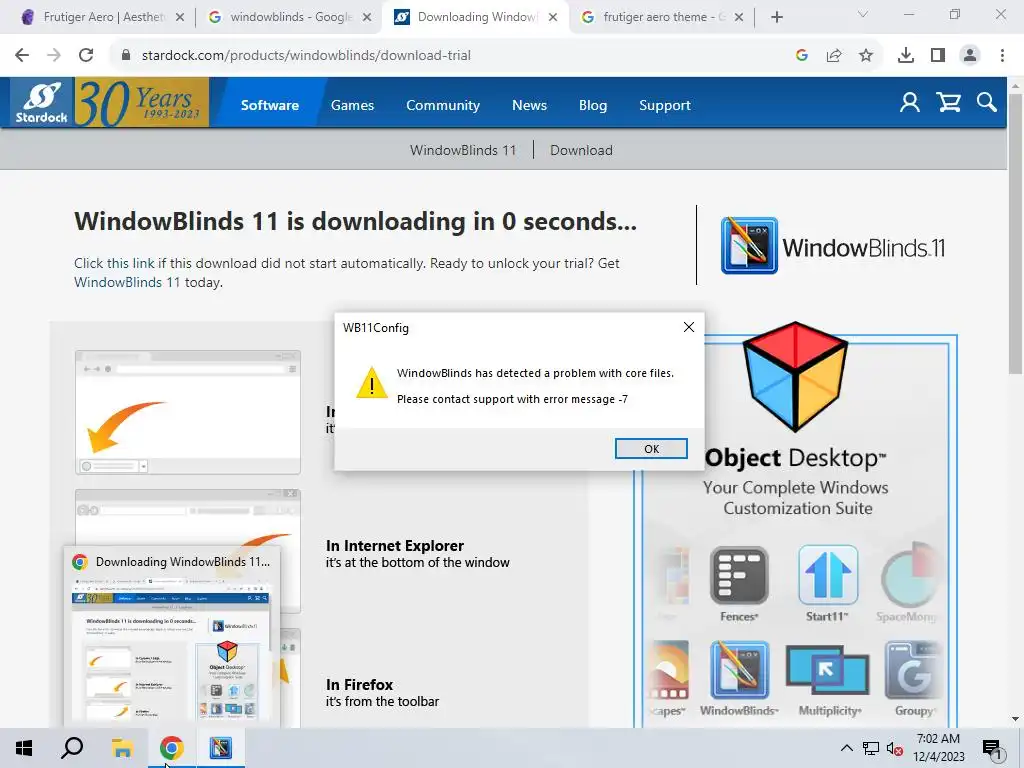Open the Blog menu item

[592, 105]
